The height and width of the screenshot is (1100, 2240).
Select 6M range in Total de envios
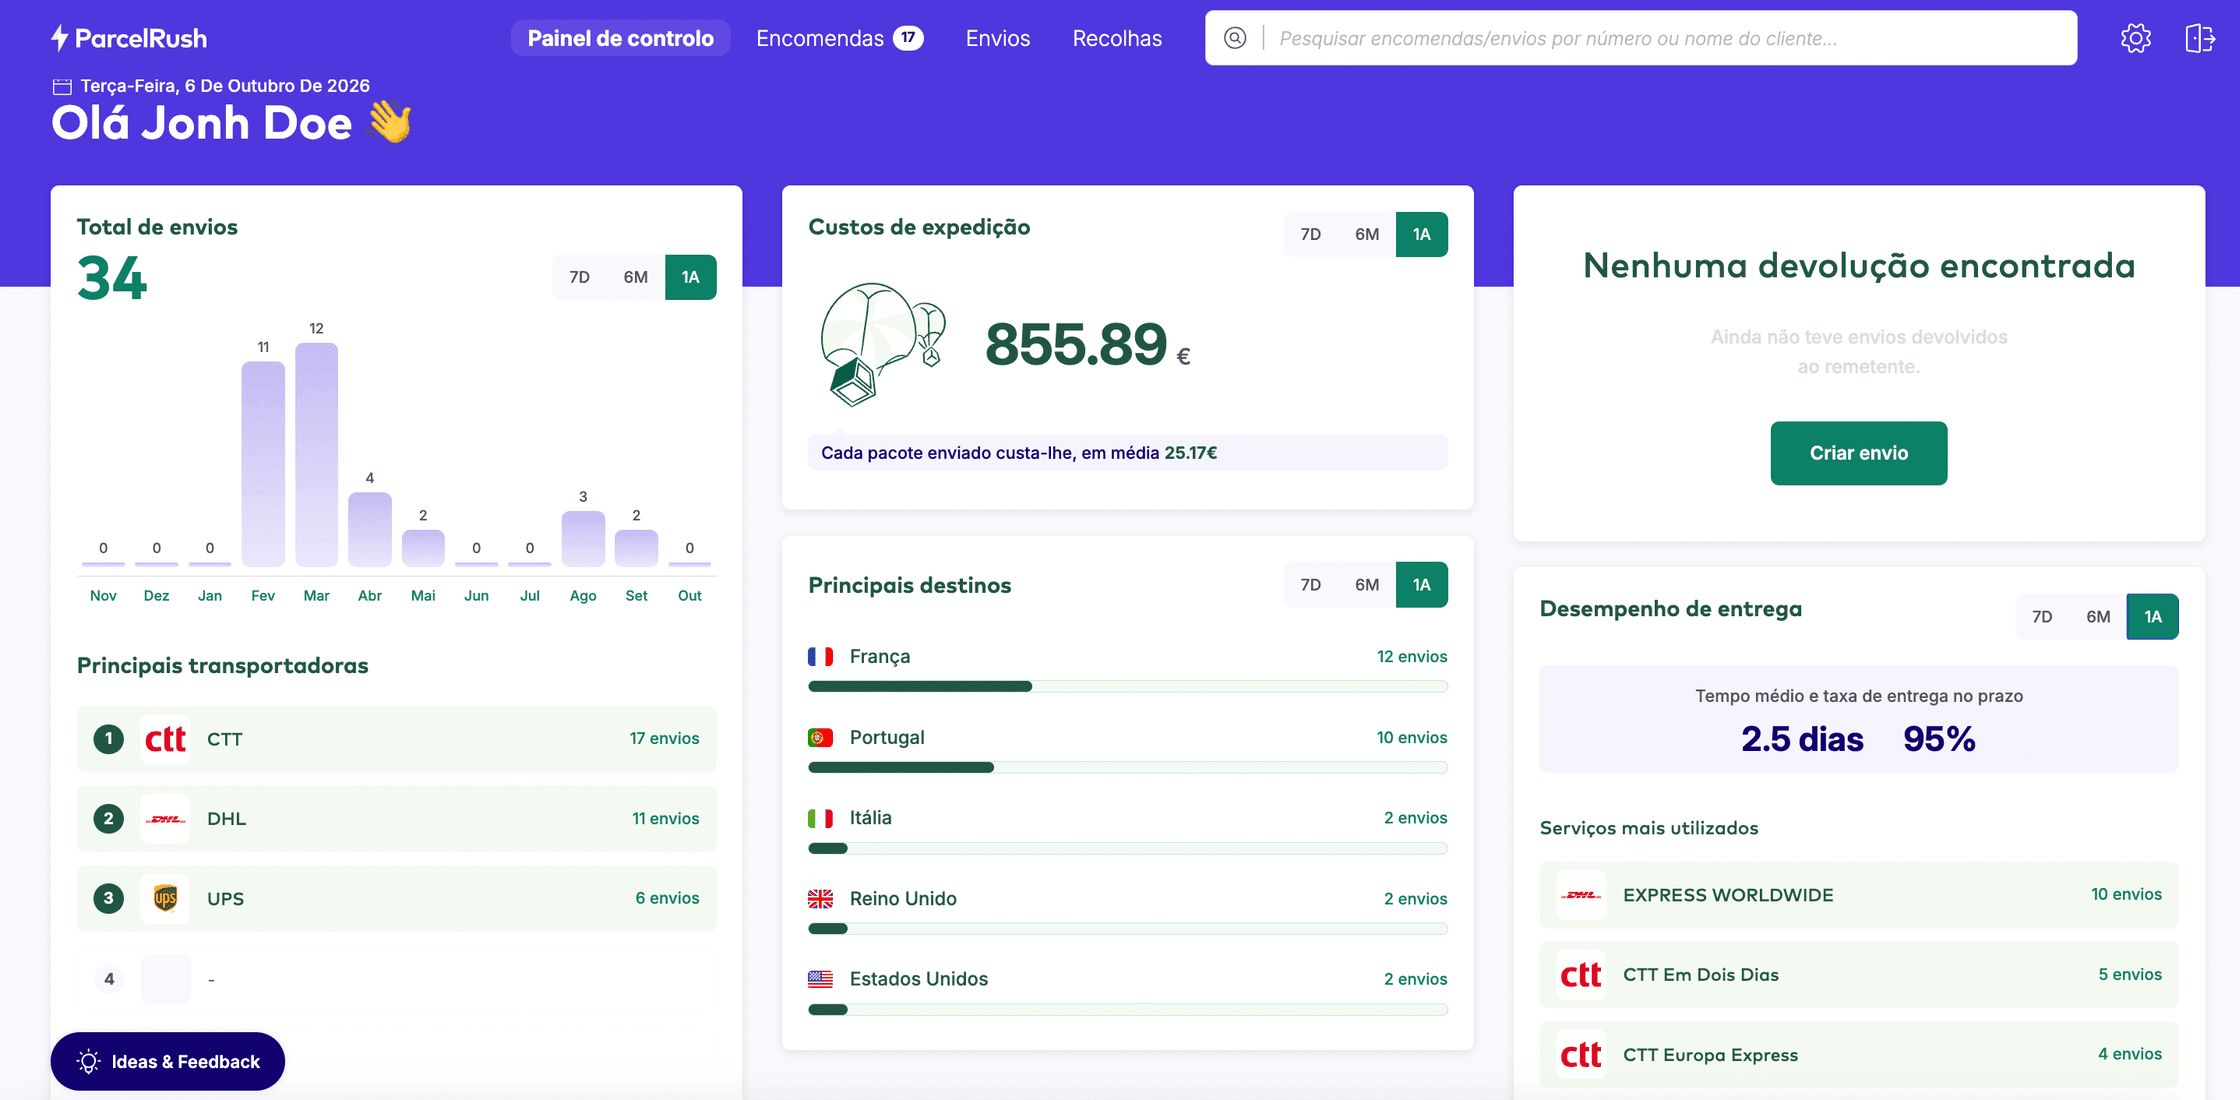pyautogui.click(x=636, y=277)
